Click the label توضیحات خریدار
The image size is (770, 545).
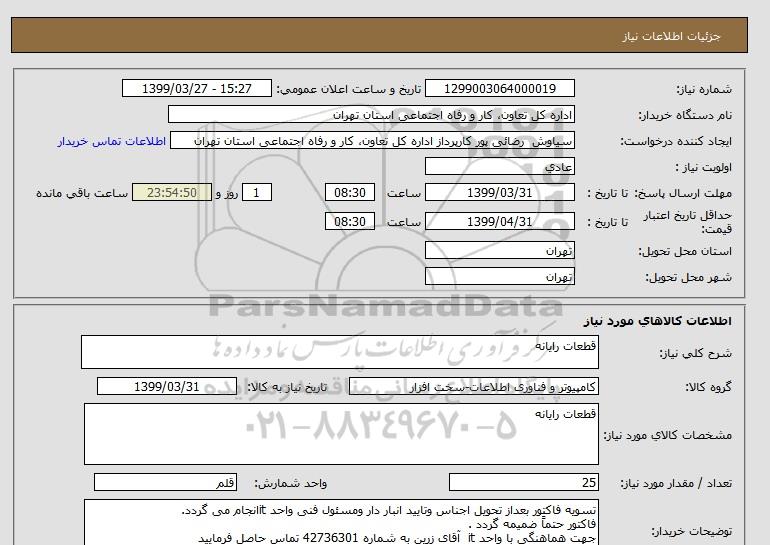691,531
